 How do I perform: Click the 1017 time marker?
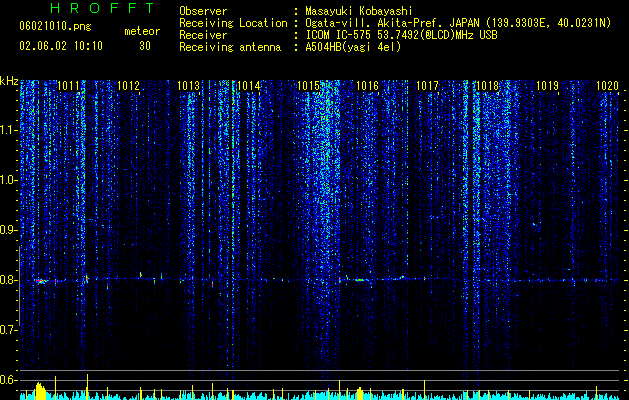click(427, 85)
